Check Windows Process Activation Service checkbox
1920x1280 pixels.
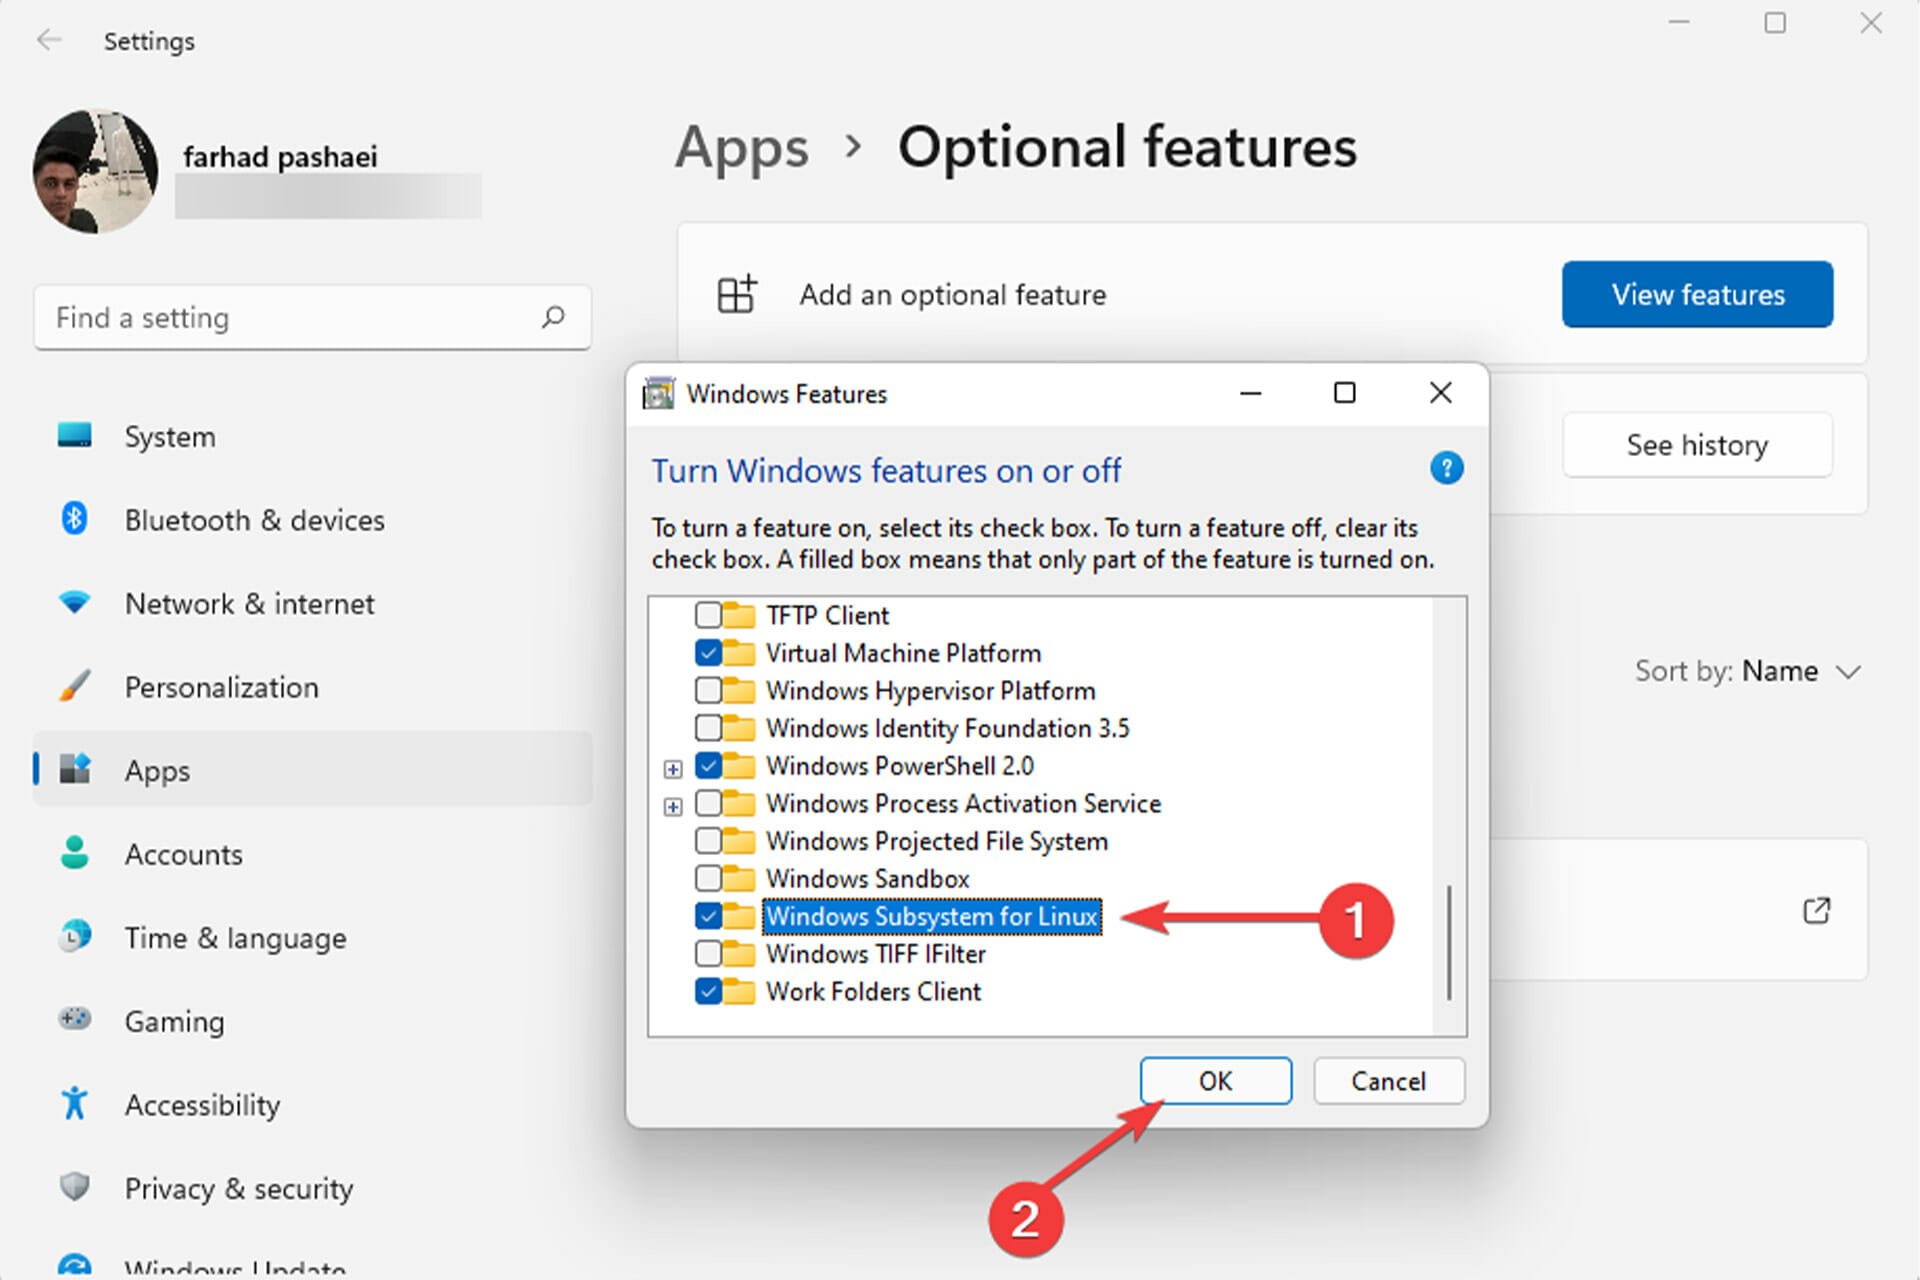tap(708, 803)
